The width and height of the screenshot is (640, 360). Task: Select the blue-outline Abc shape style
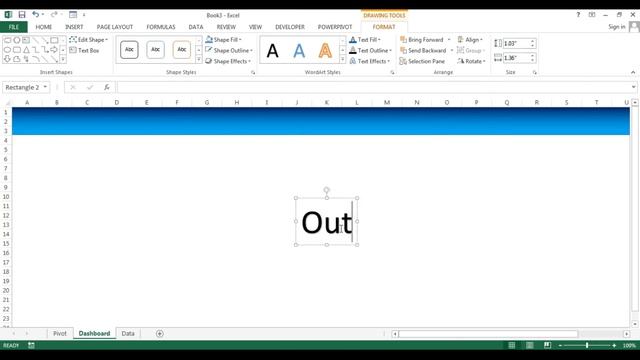155,50
